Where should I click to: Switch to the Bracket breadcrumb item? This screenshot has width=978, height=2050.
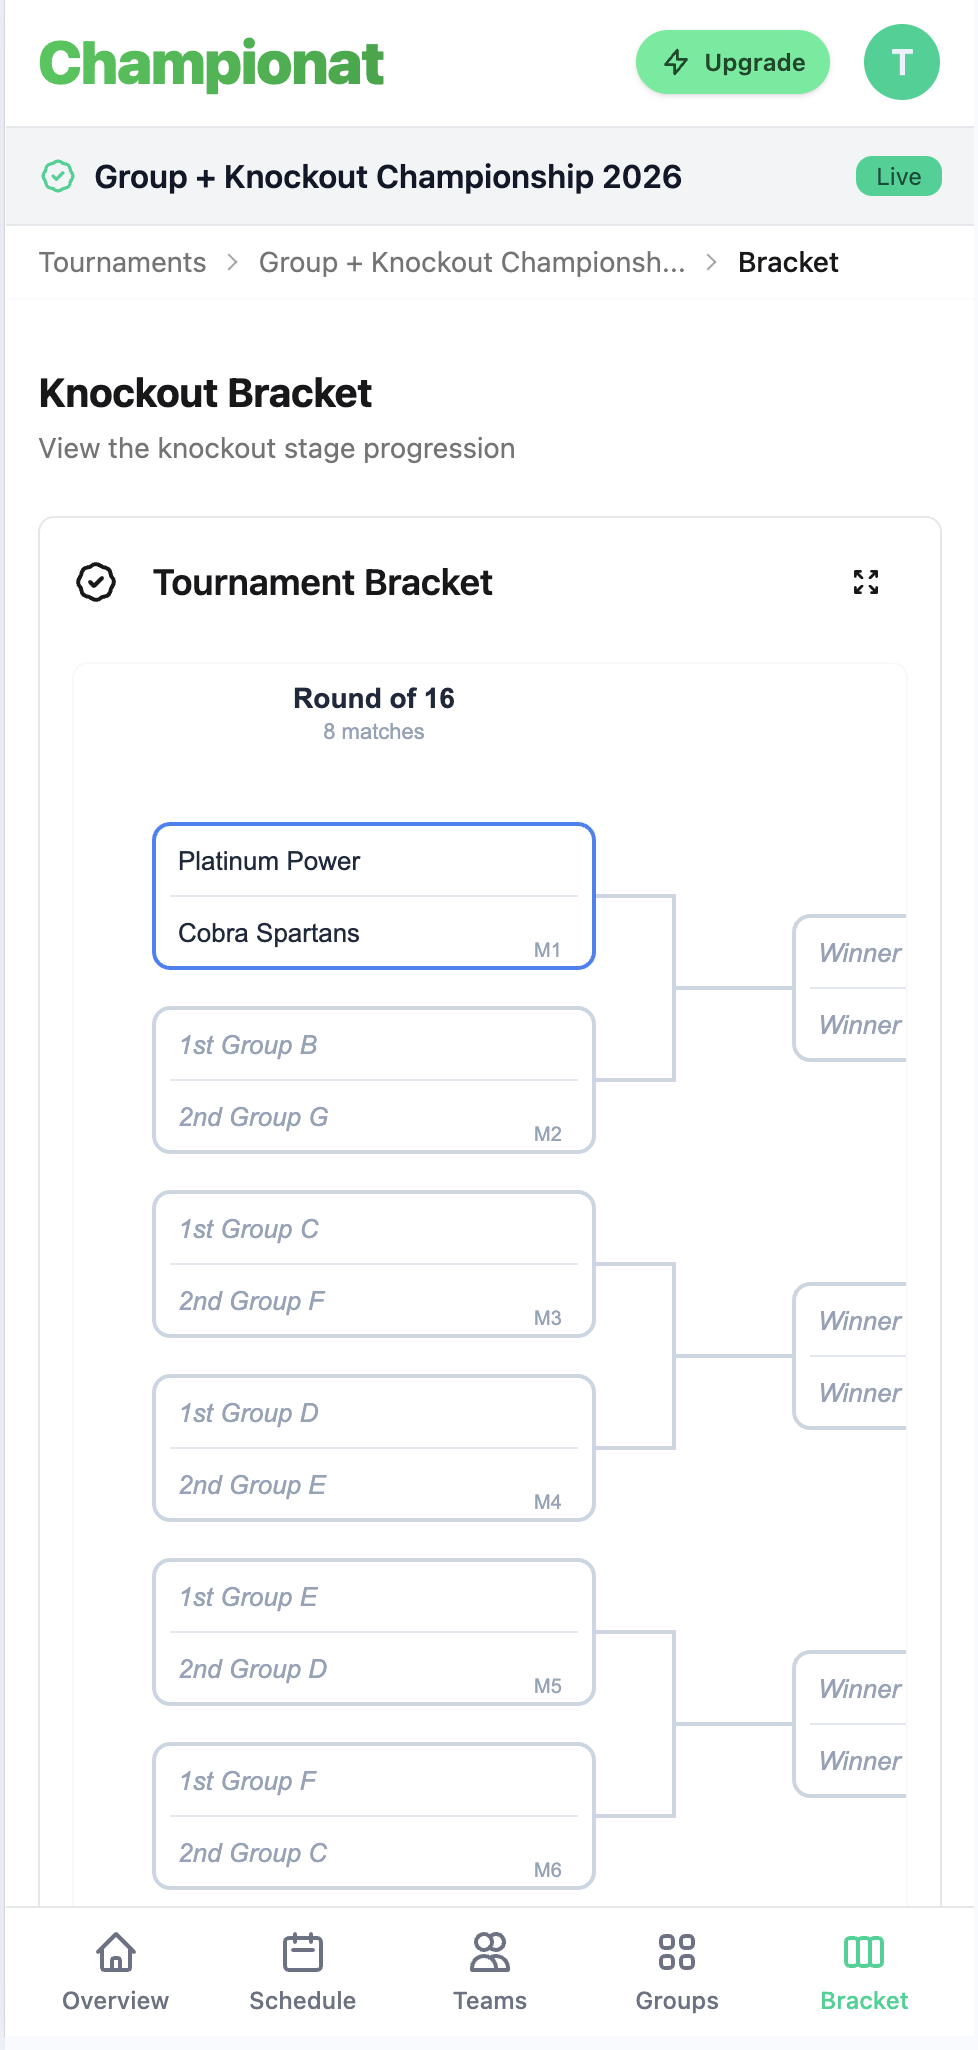click(788, 262)
